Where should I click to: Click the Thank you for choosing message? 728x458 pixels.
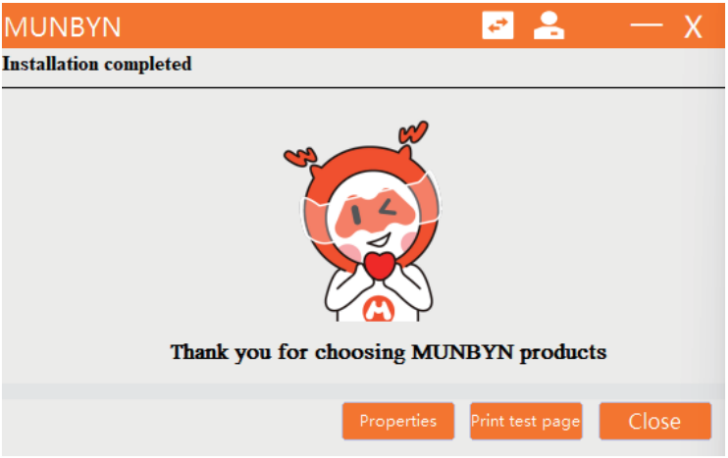click(x=388, y=352)
